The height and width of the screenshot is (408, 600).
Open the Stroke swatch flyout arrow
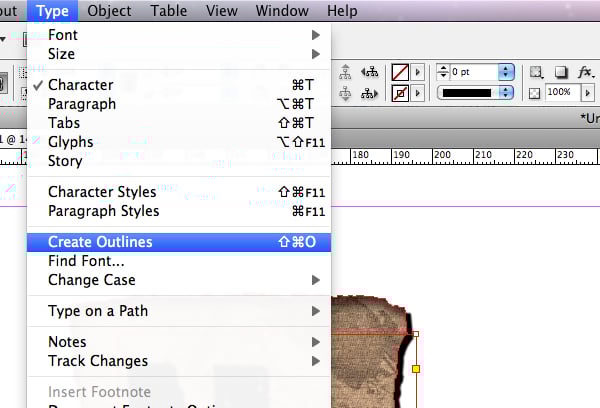[417, 93]
